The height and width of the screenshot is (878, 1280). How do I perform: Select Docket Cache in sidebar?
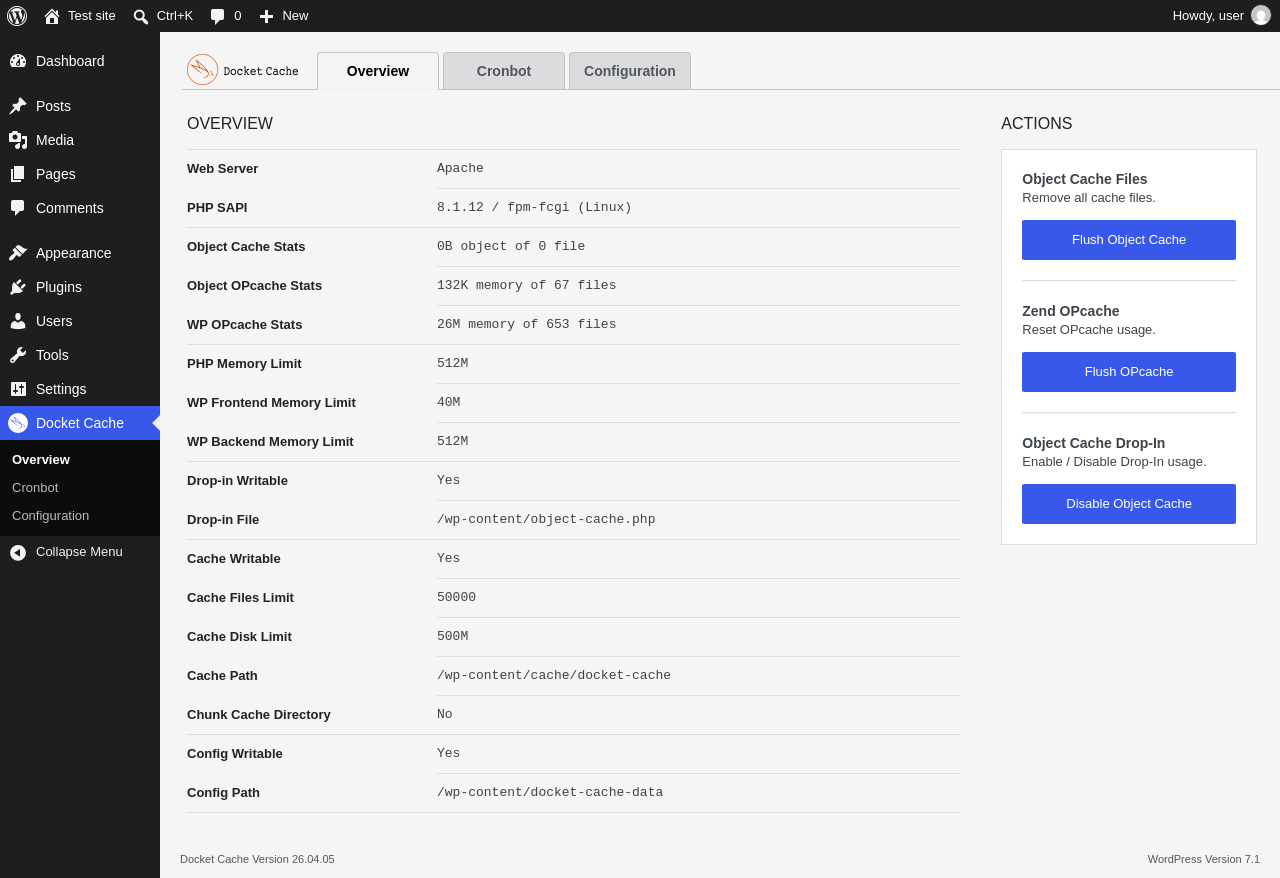click(80, 423)
